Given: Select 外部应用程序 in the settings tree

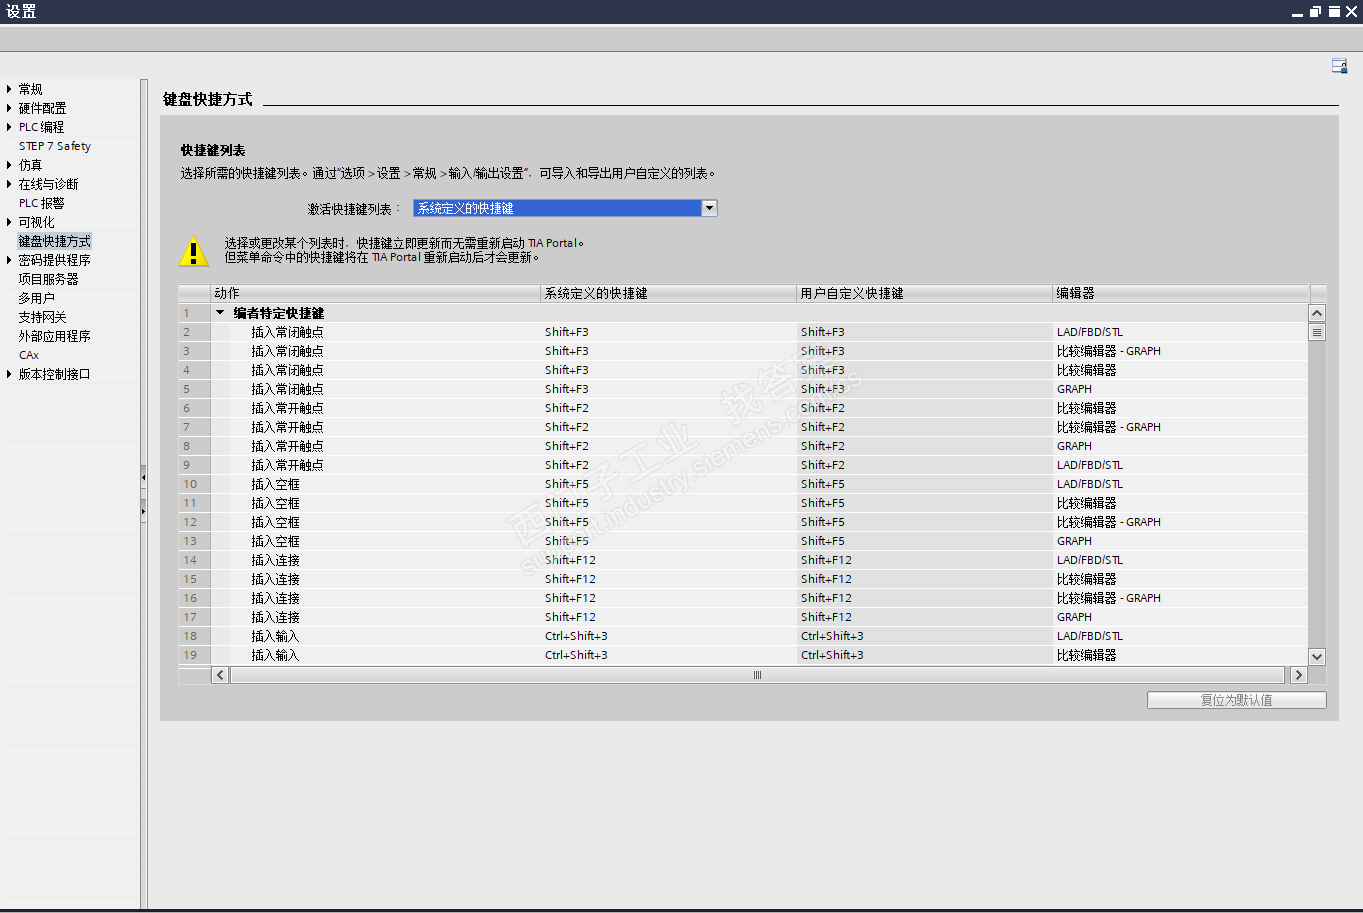Looking at the screenshot, I should 54,336.
